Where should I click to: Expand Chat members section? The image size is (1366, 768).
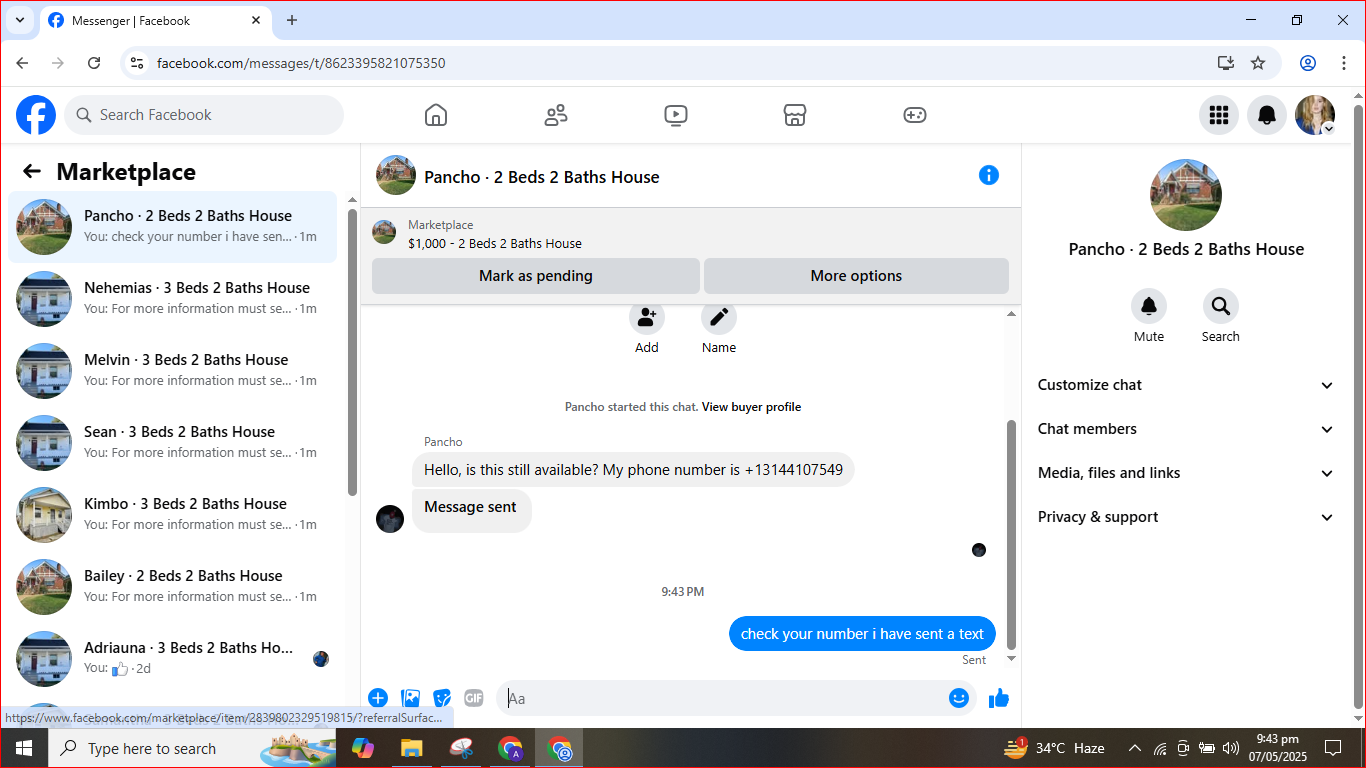coord(1186,429)
